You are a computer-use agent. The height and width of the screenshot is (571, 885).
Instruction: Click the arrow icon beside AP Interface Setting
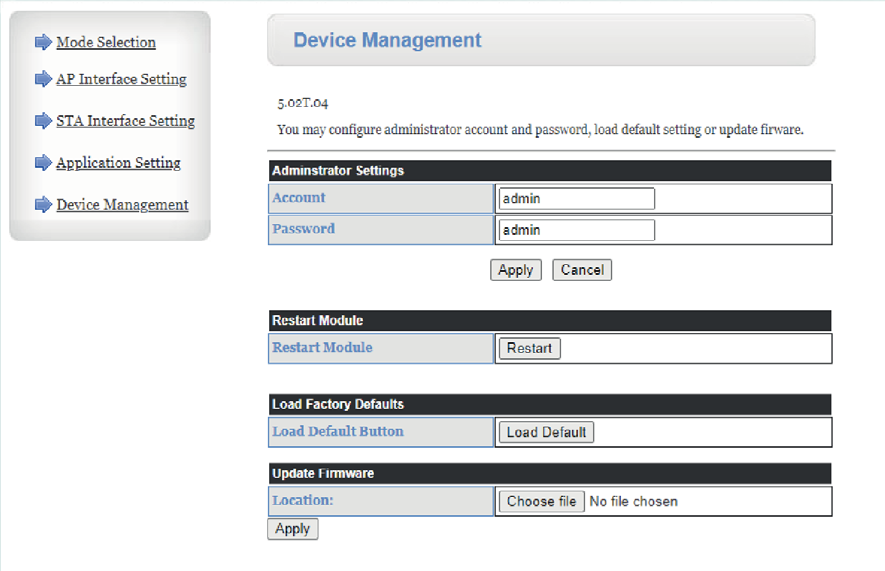(42, 79)
